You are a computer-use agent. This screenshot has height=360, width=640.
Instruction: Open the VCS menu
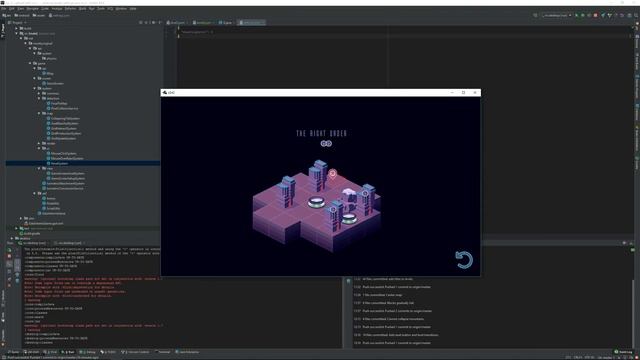click(x=111, y=9)
